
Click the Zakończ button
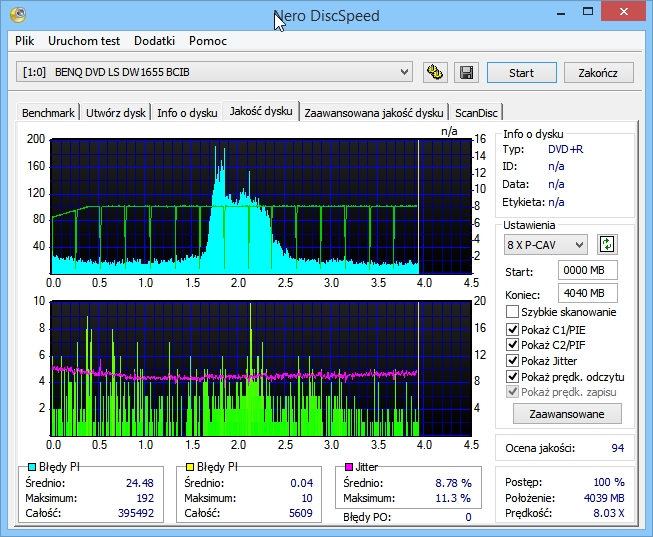click(x=598, y=73)
